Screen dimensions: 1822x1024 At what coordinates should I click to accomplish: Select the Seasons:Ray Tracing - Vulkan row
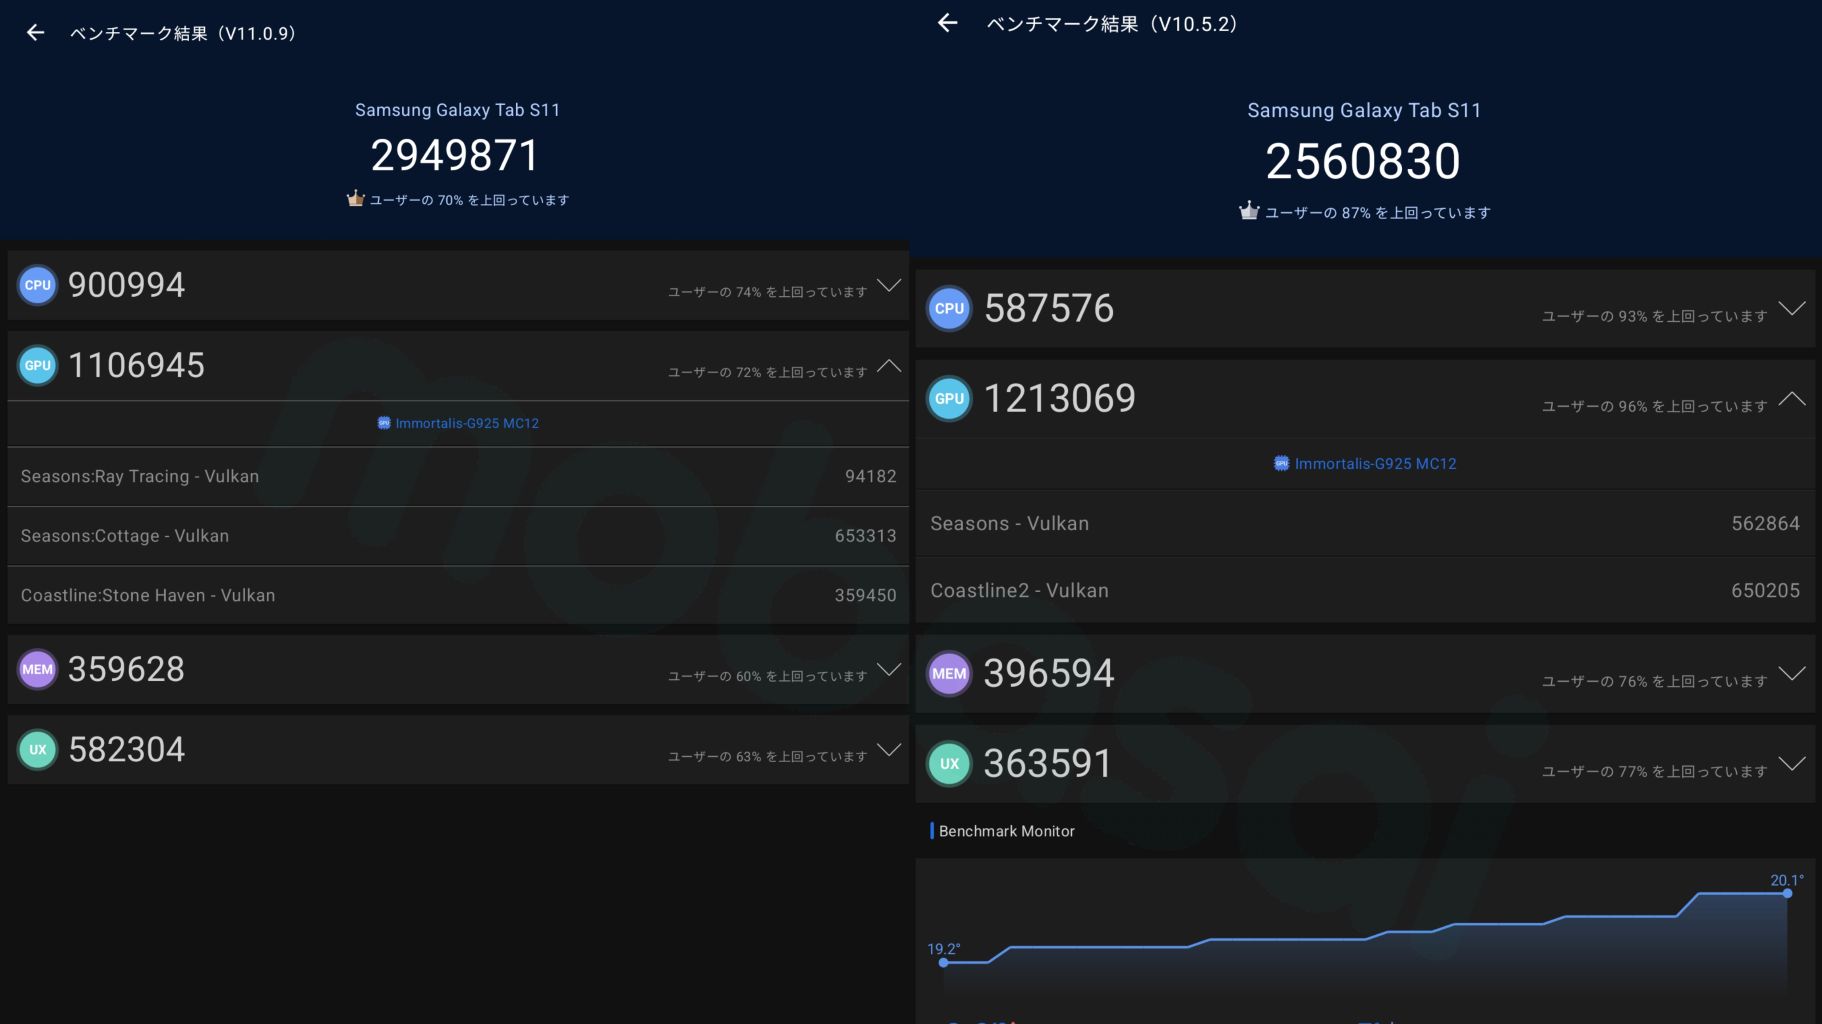[x=458, y=477]
